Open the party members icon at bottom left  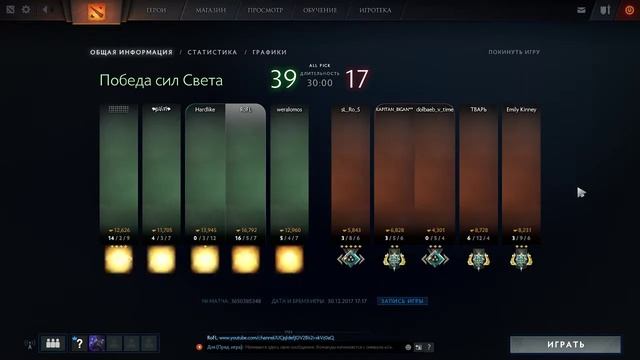coord(53,343)
